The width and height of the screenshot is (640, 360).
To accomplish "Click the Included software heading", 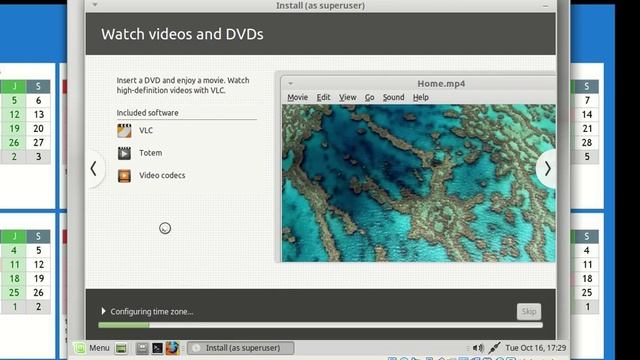I will click(147, 113).
